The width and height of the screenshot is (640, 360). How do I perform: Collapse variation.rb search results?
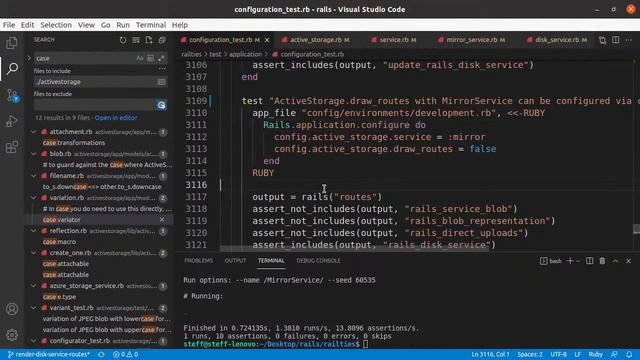pos(34,198)
